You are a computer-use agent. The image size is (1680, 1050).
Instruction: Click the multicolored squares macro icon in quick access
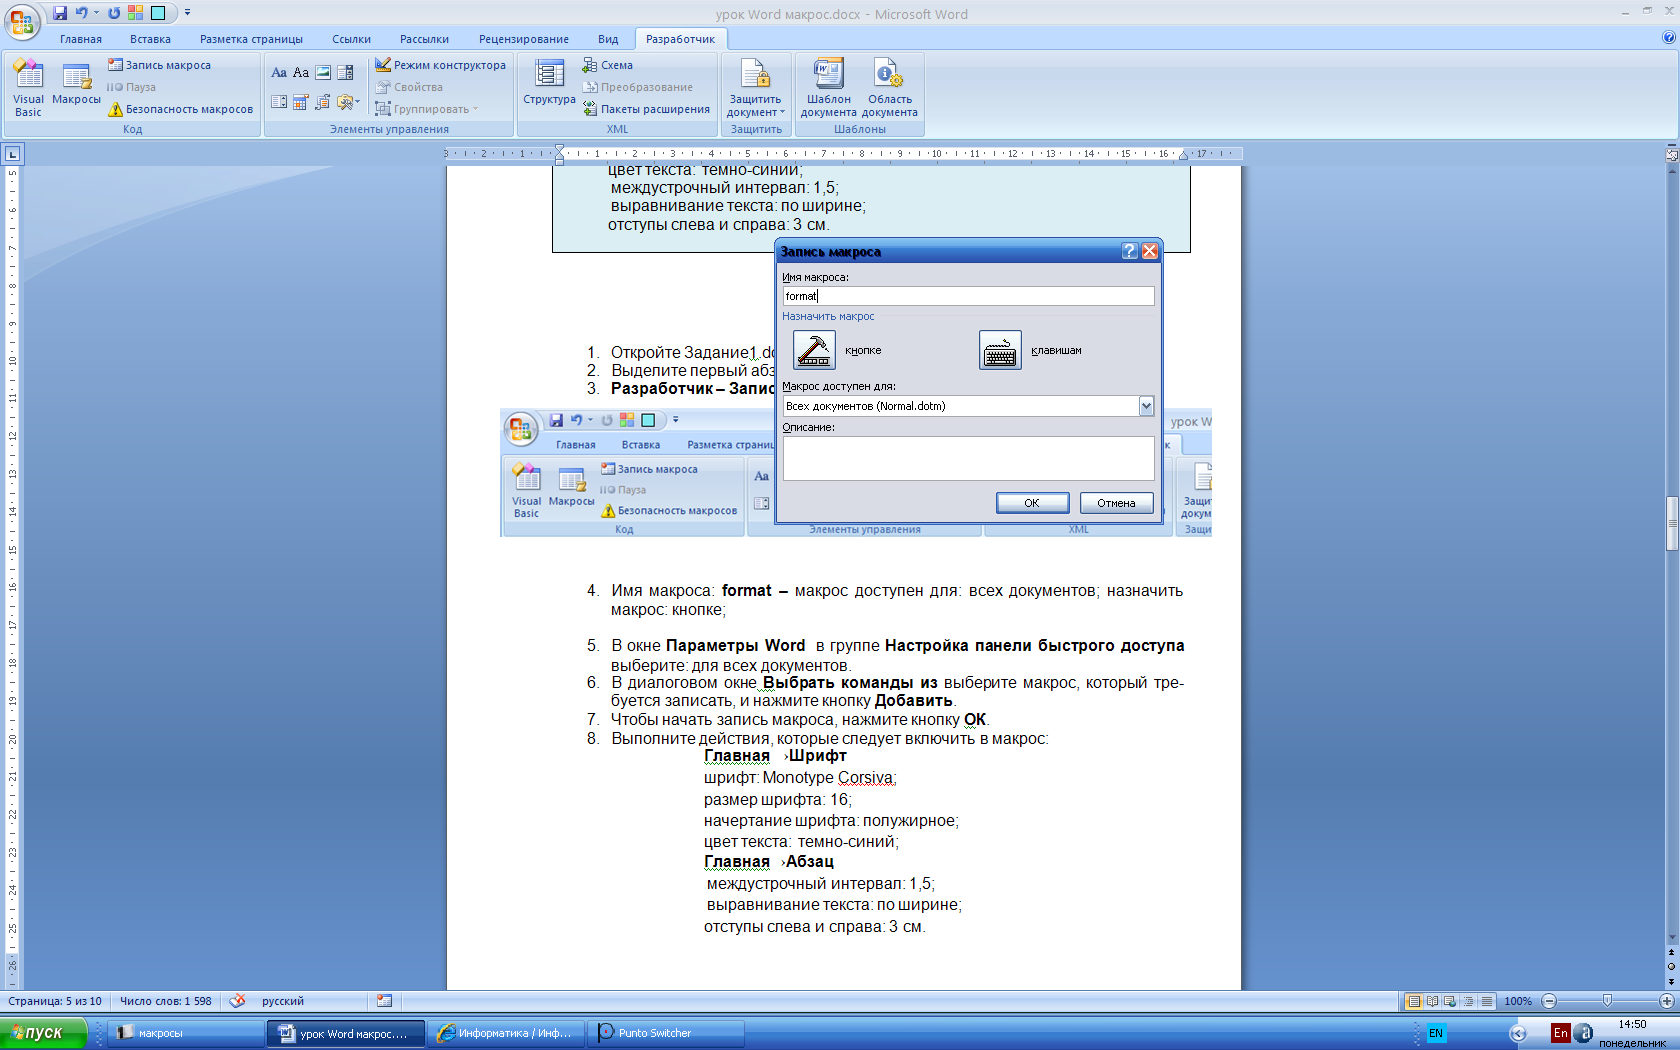[135, 13]
